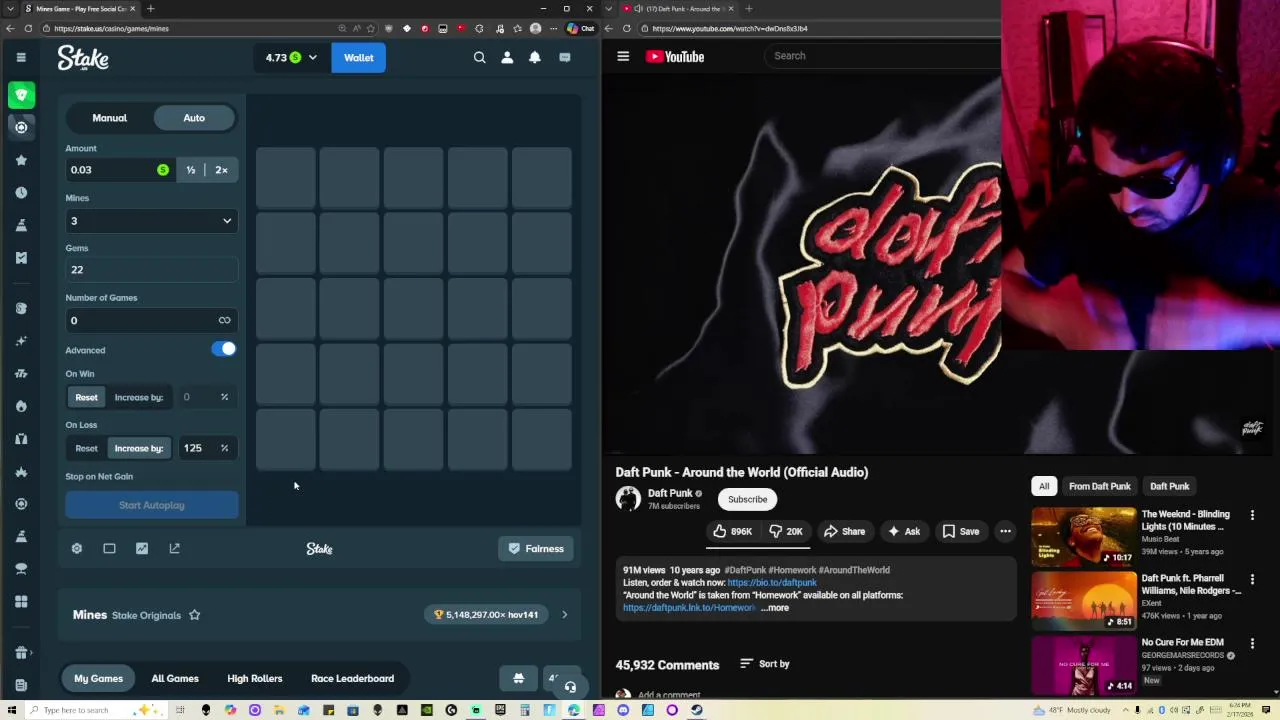Image resolution: width=1280 pixels, height=720 pixels.
Task: Switch to Auto betting mode
Action: pos(194,118)
